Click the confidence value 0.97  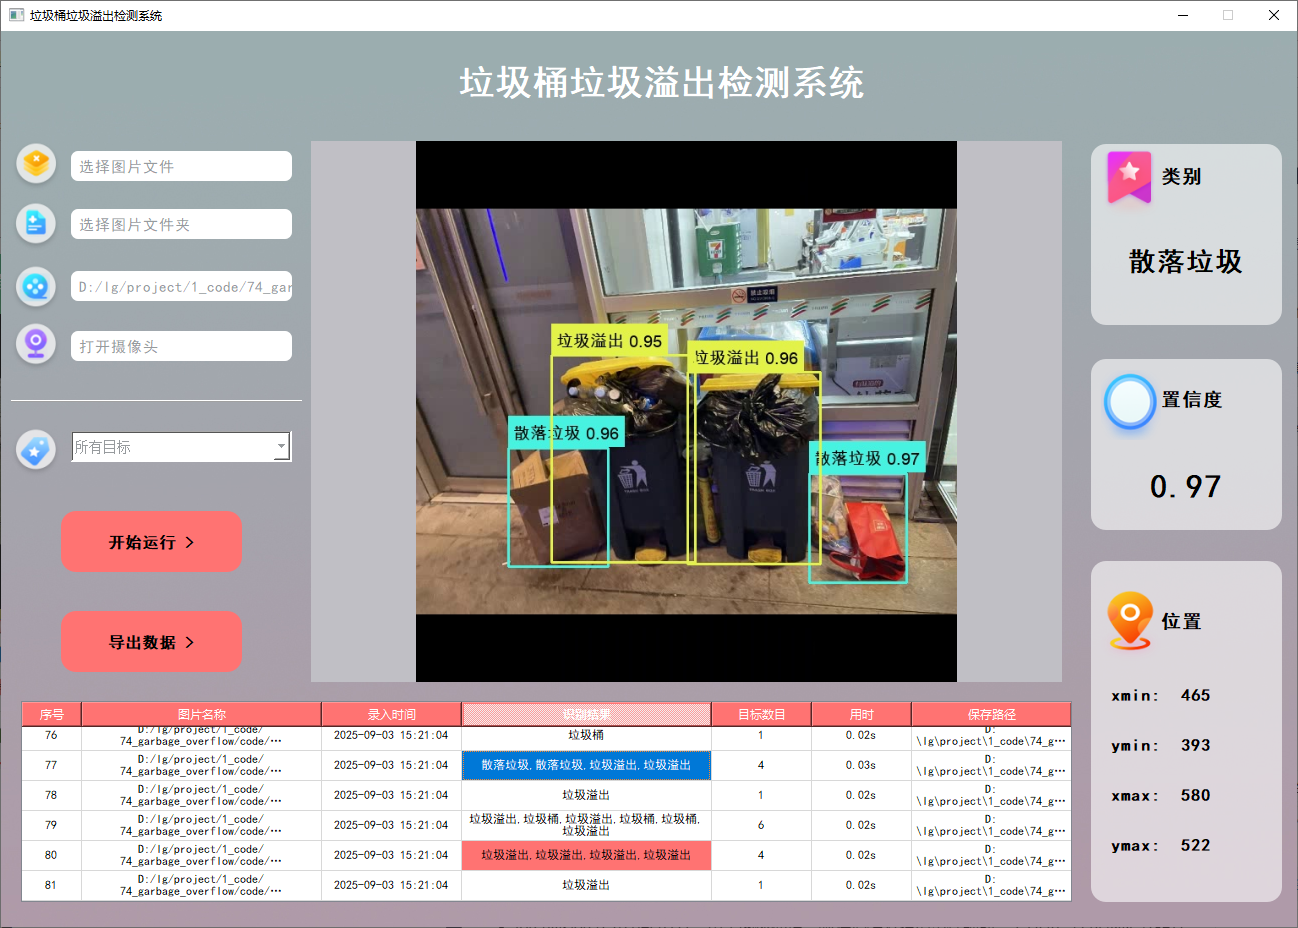pyautogui.click(x=1186, y=487)
